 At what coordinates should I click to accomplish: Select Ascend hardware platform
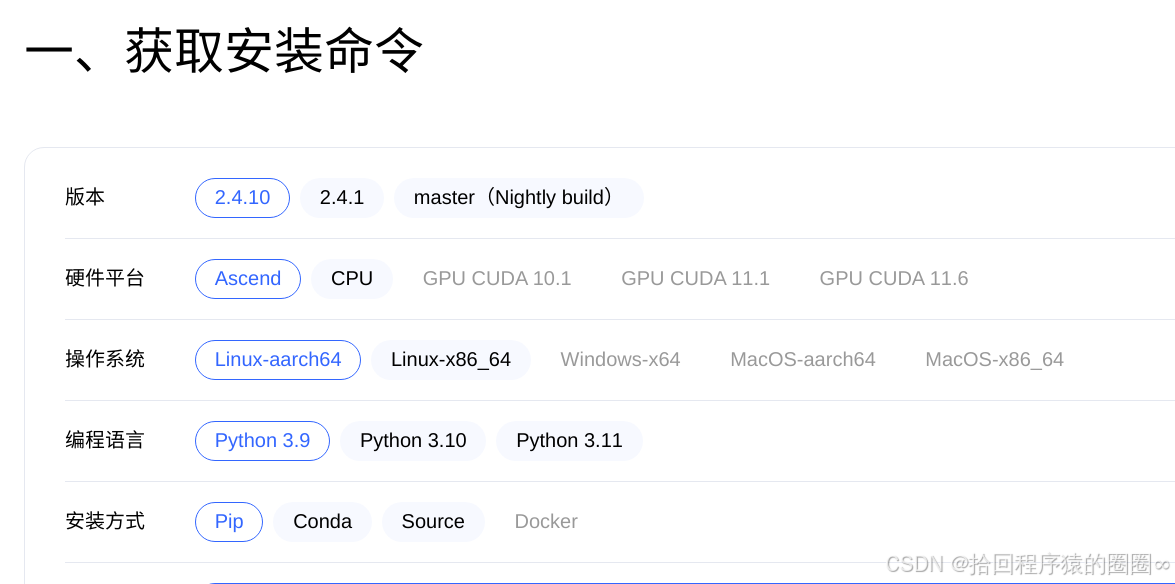coord(248,279)
